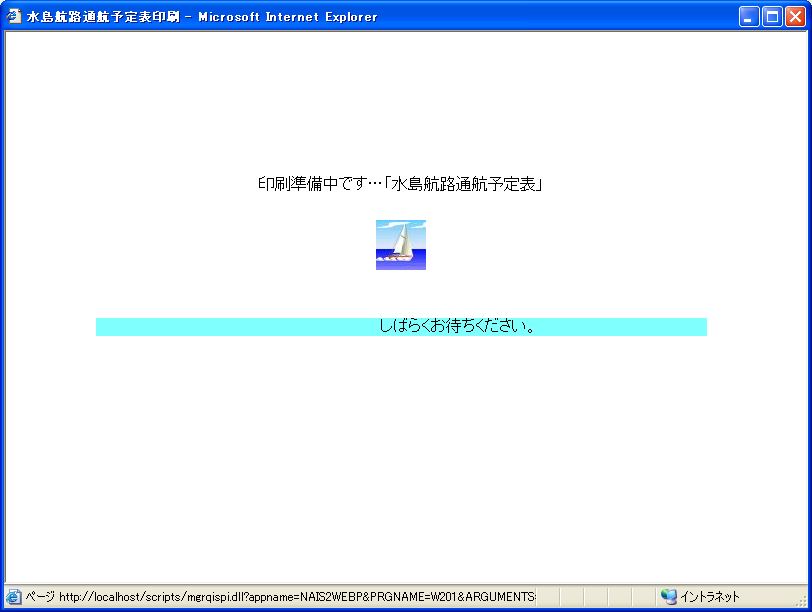
Task: Click the first empty status bar pane
Action: point(549,597)
